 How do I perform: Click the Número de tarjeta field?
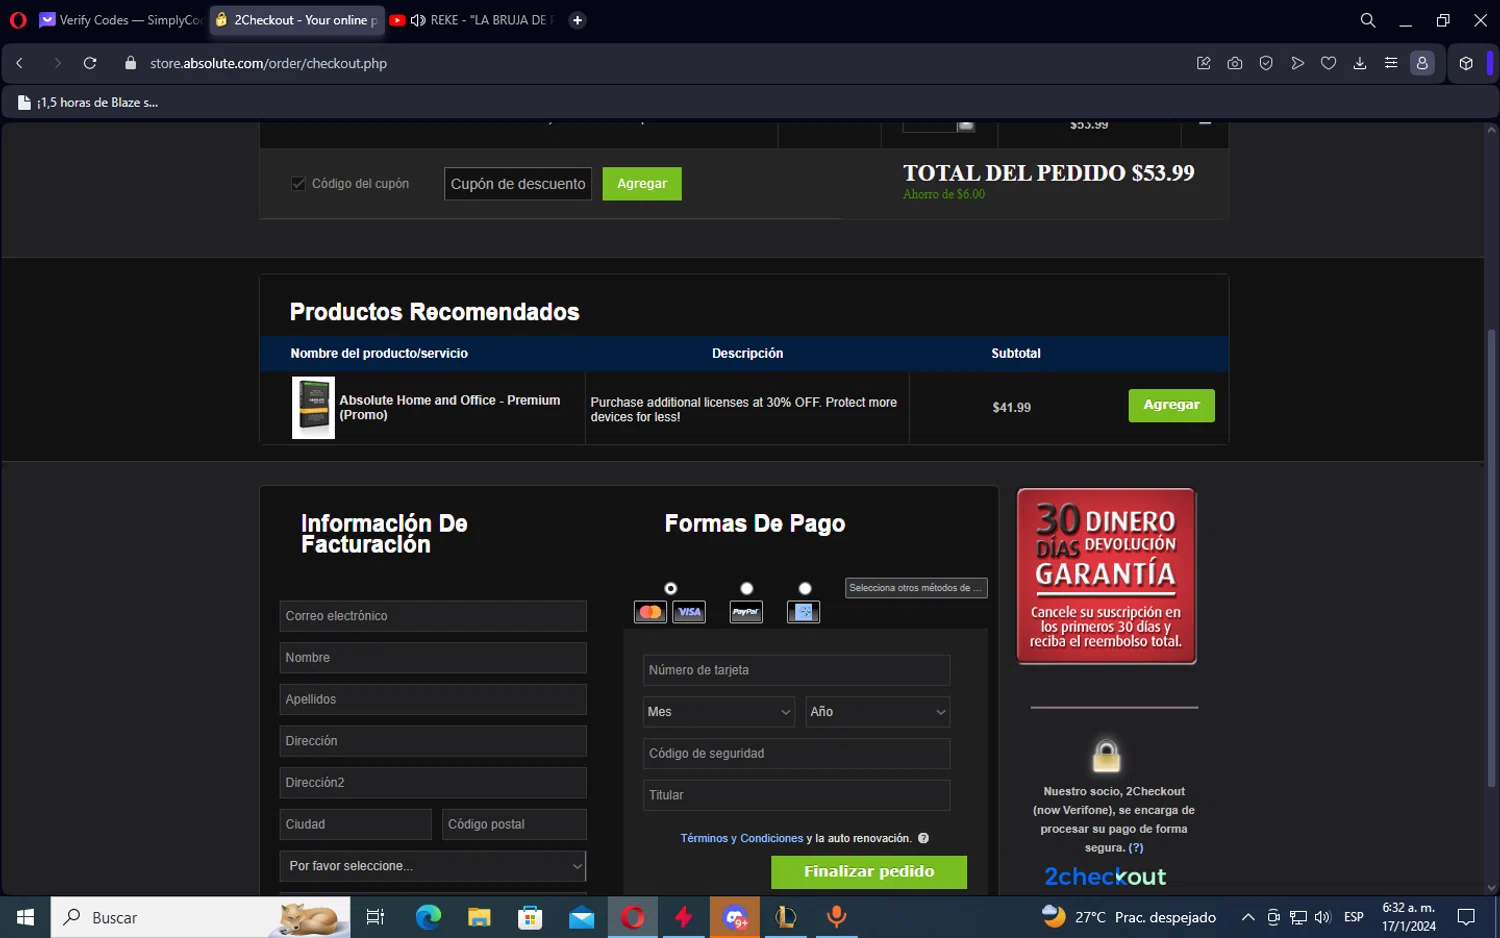point(796,670)
